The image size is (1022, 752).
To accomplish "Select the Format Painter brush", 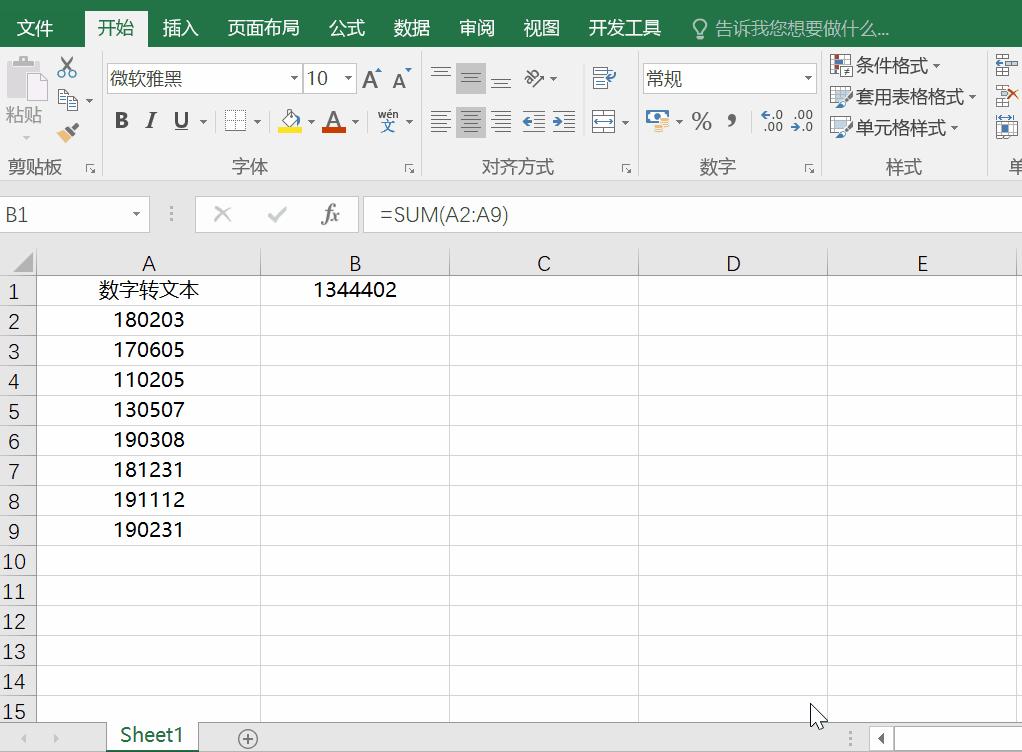I will pyautogui.click(x=68, y=132).
